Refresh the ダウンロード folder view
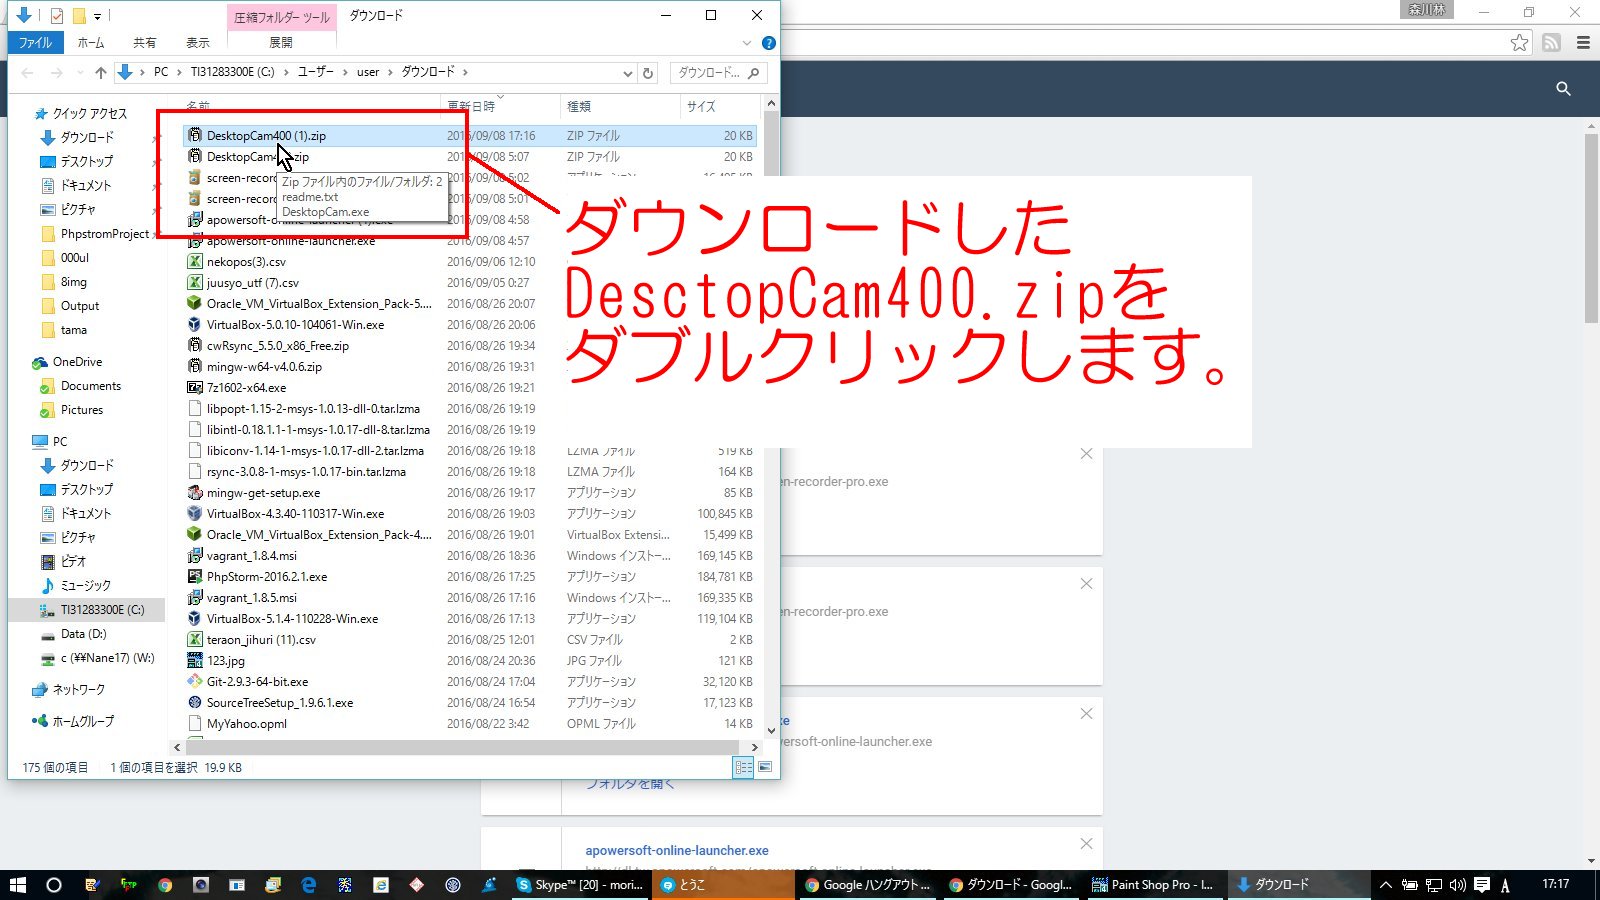This screenshot has height=900, width=1600. pyautogui.click(x=648, y=73)
